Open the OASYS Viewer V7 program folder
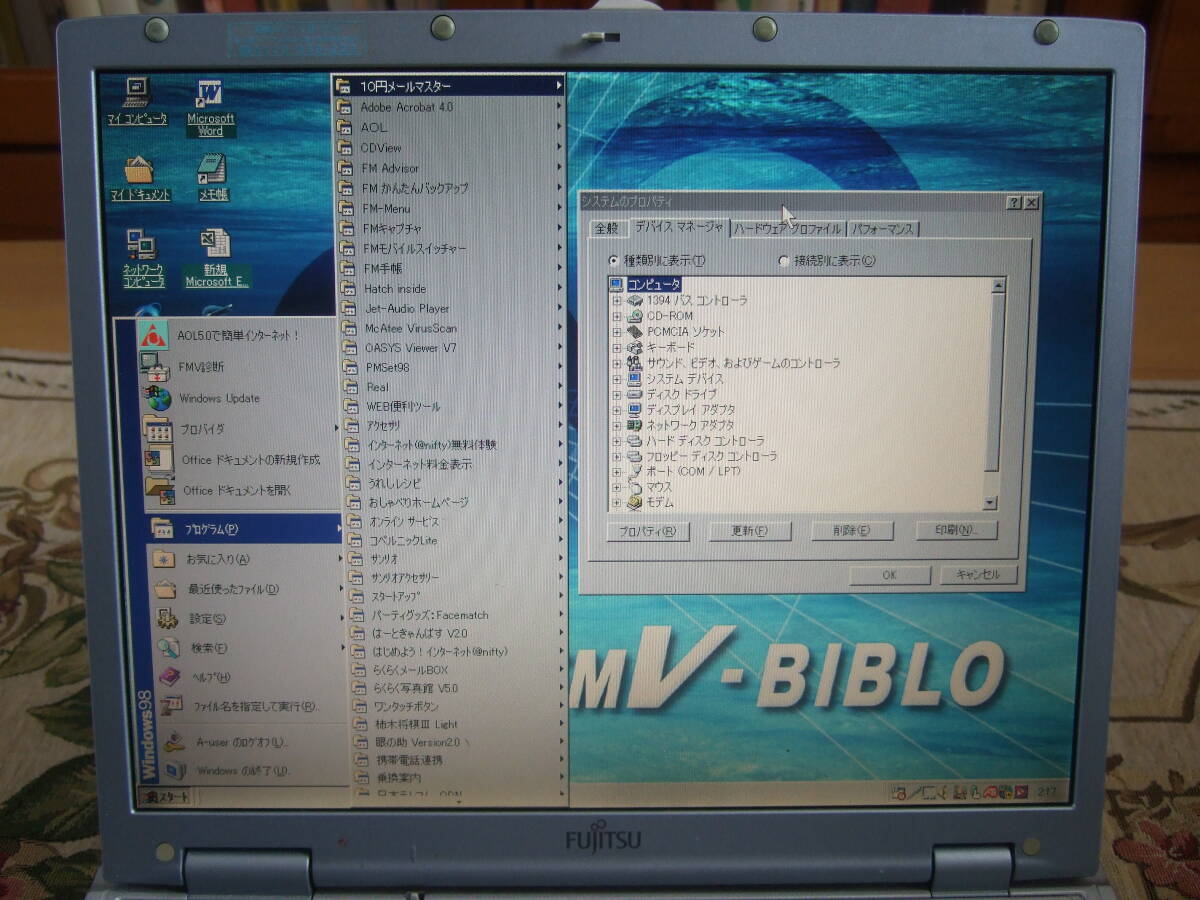 pyautogui.click(x=453, y=348)
